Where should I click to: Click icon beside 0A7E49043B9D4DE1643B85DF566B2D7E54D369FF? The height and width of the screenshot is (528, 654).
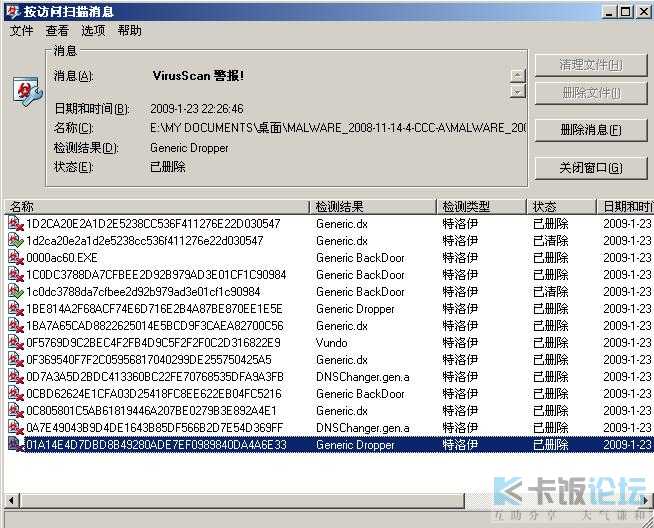click(x=16, y=427)
